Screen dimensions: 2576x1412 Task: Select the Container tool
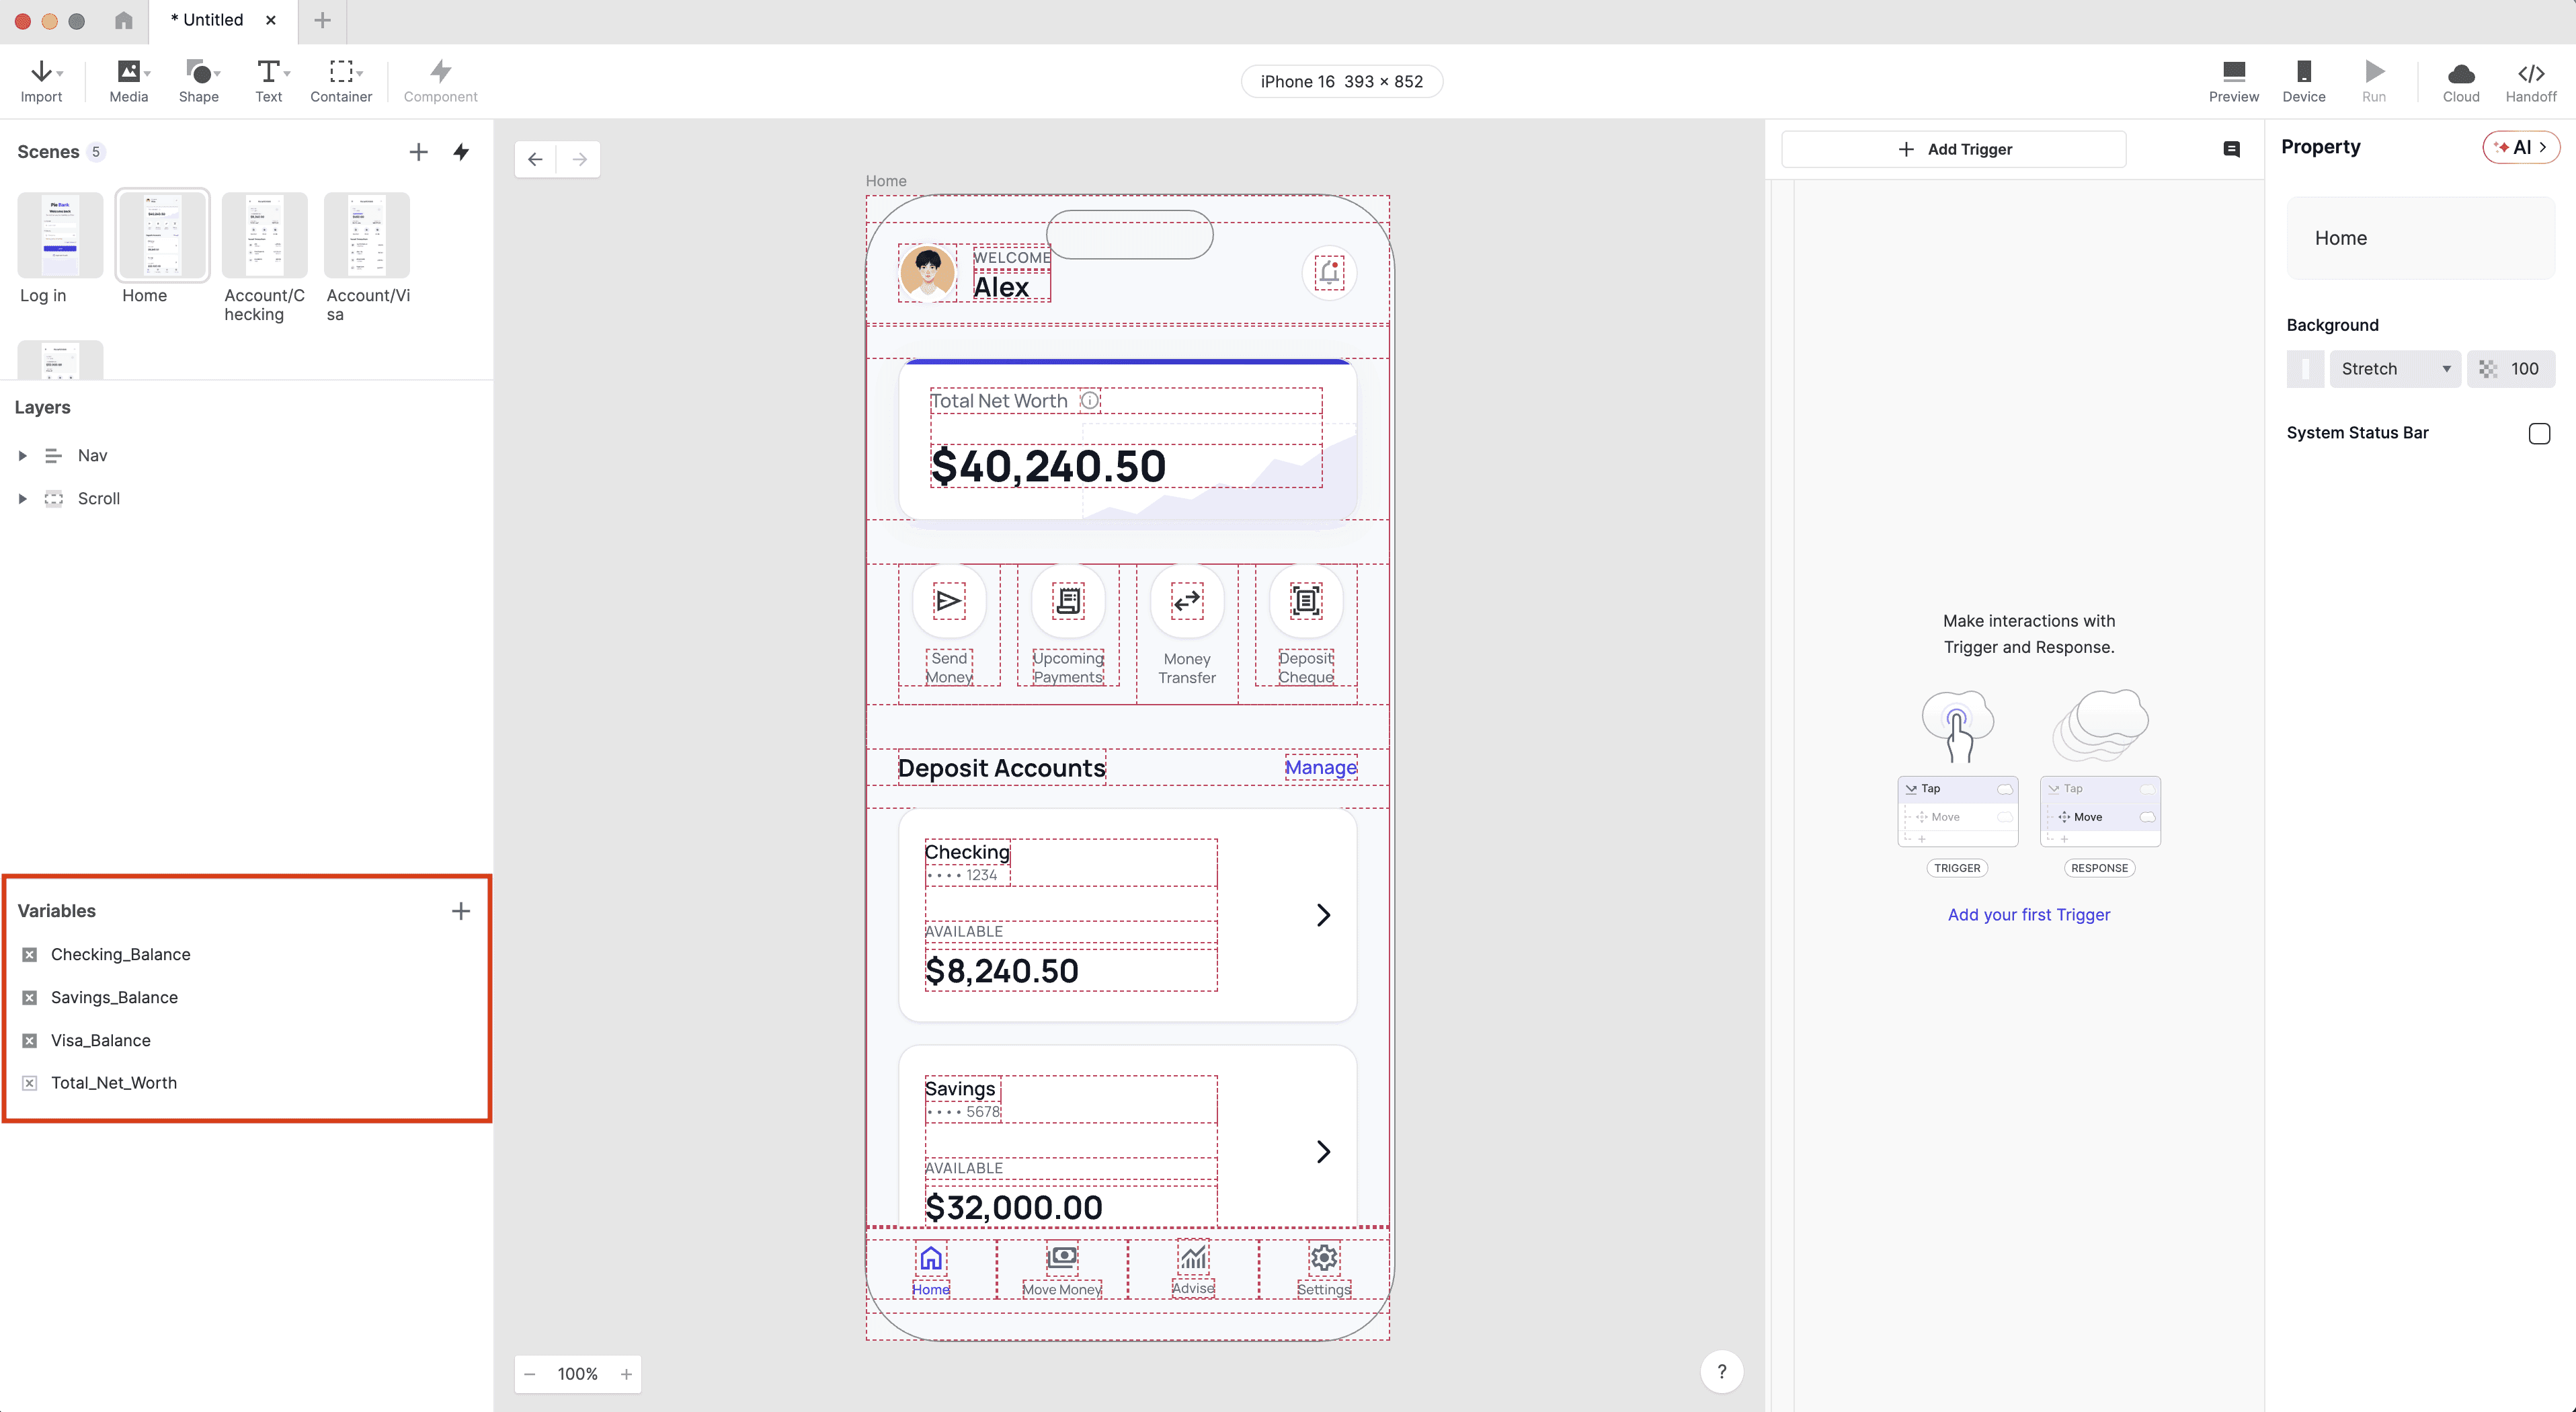pos(340,81)
